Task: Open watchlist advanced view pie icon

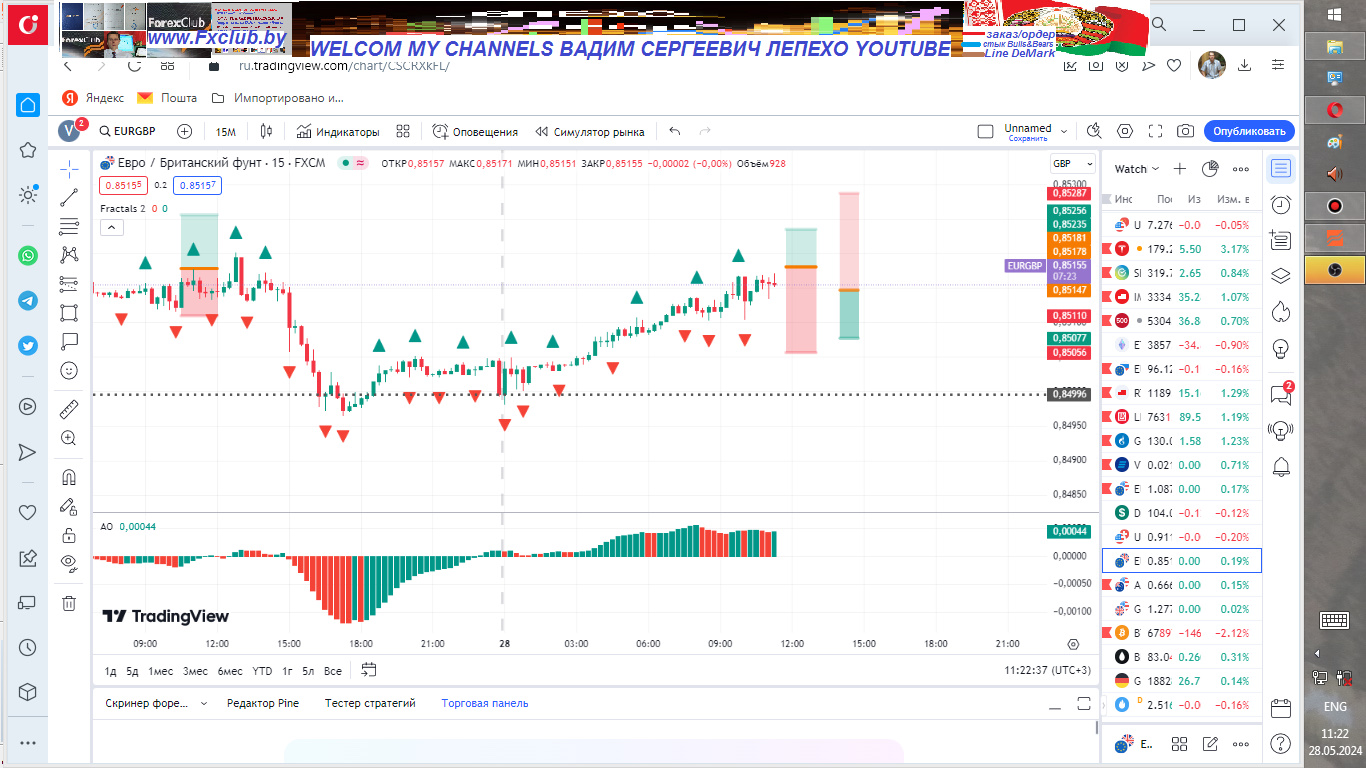Action: coord(1210,169)
